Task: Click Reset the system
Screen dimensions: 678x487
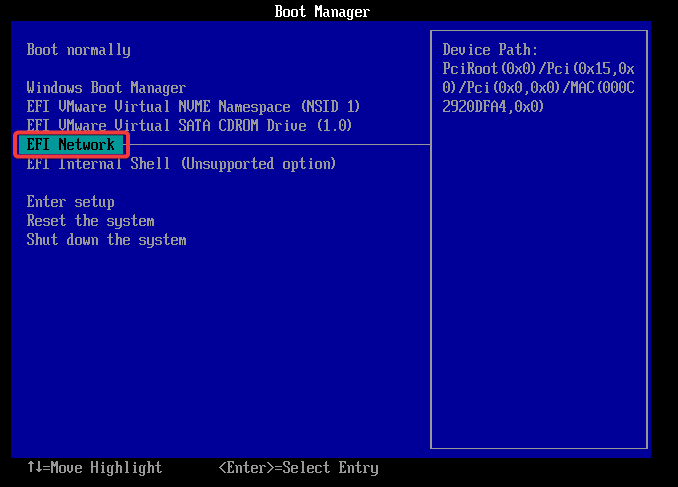Action: tap(90, 221)
